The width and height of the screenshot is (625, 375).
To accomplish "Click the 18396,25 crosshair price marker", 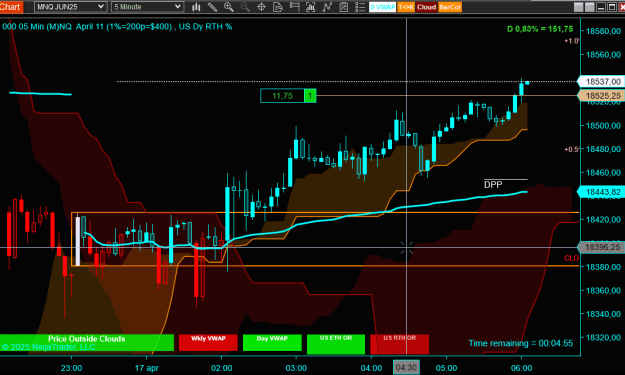I will [602, 247].
